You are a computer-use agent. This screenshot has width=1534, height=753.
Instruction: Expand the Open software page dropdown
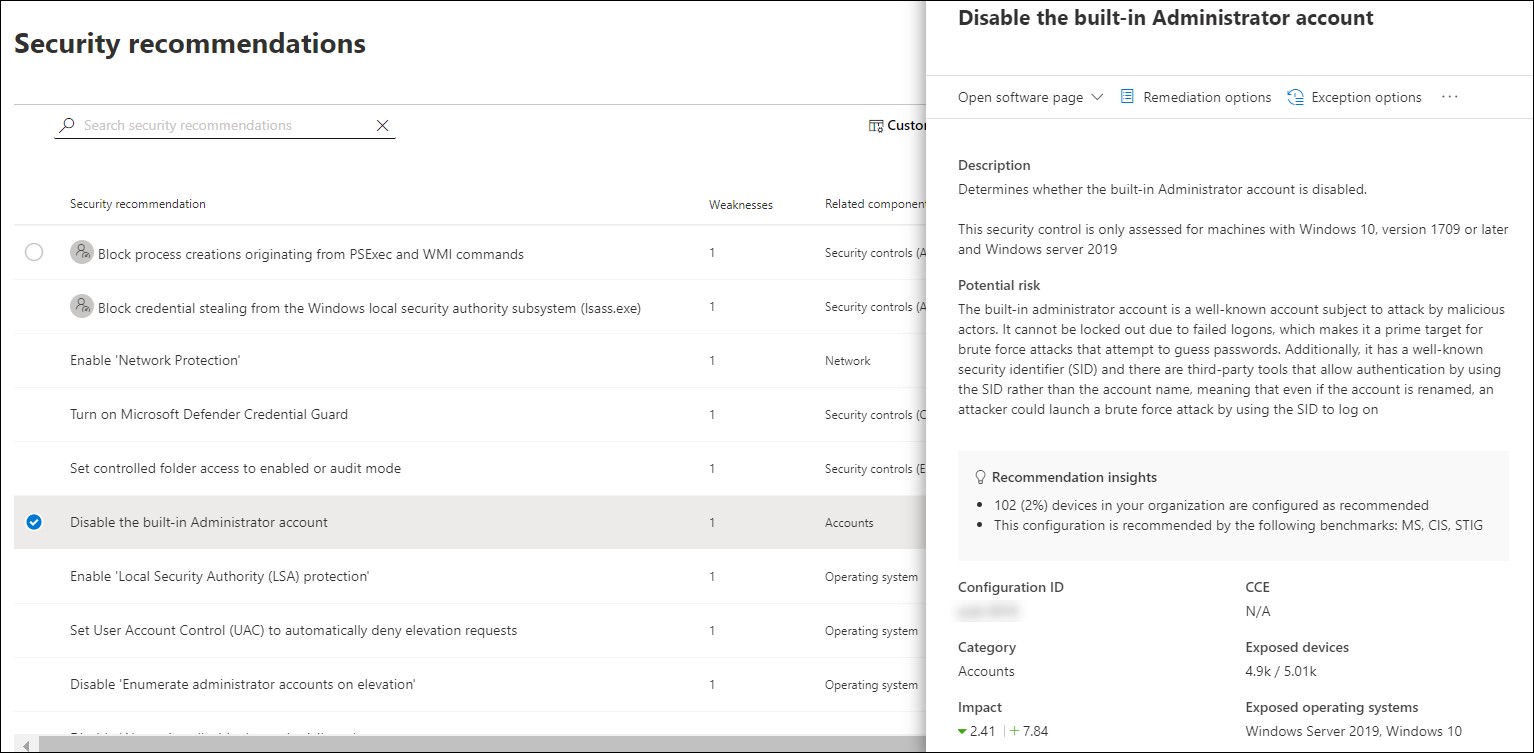pyautogui.click(x=1030, y=97)
